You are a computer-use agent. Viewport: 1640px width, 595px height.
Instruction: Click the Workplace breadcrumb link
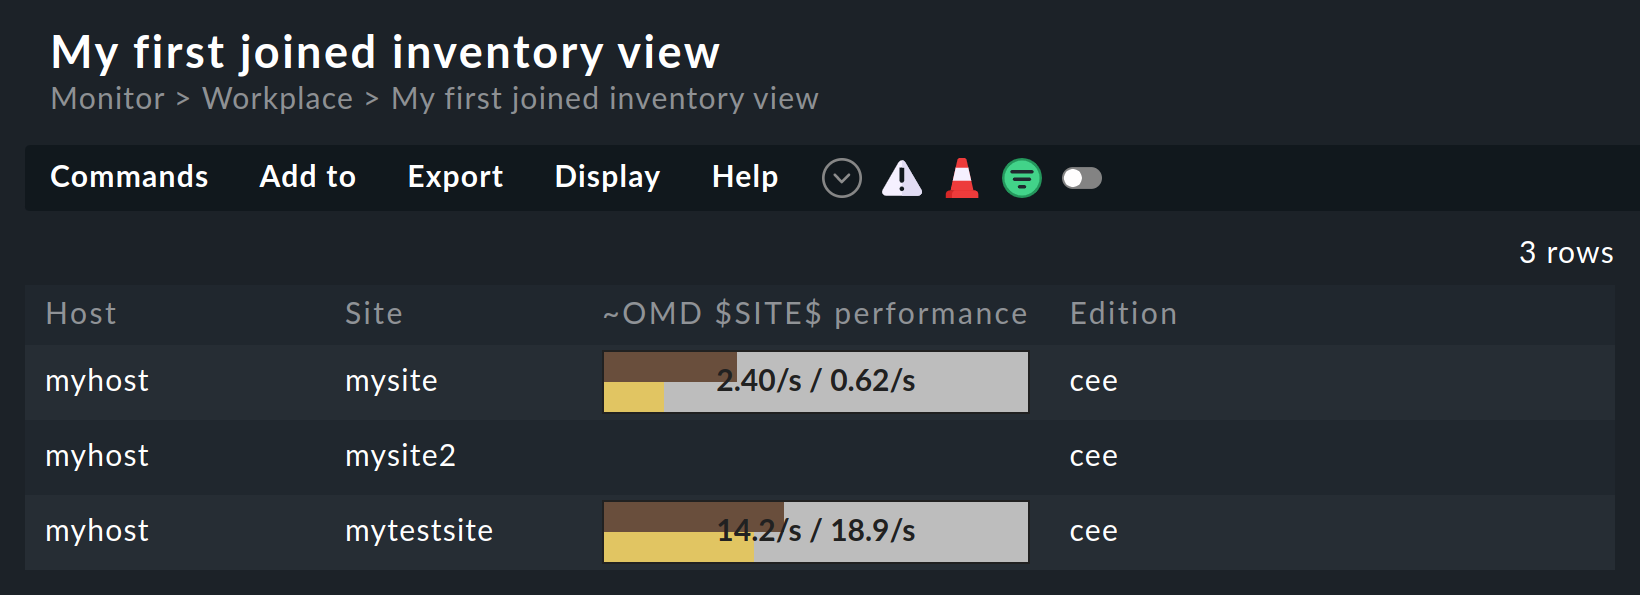277,99
